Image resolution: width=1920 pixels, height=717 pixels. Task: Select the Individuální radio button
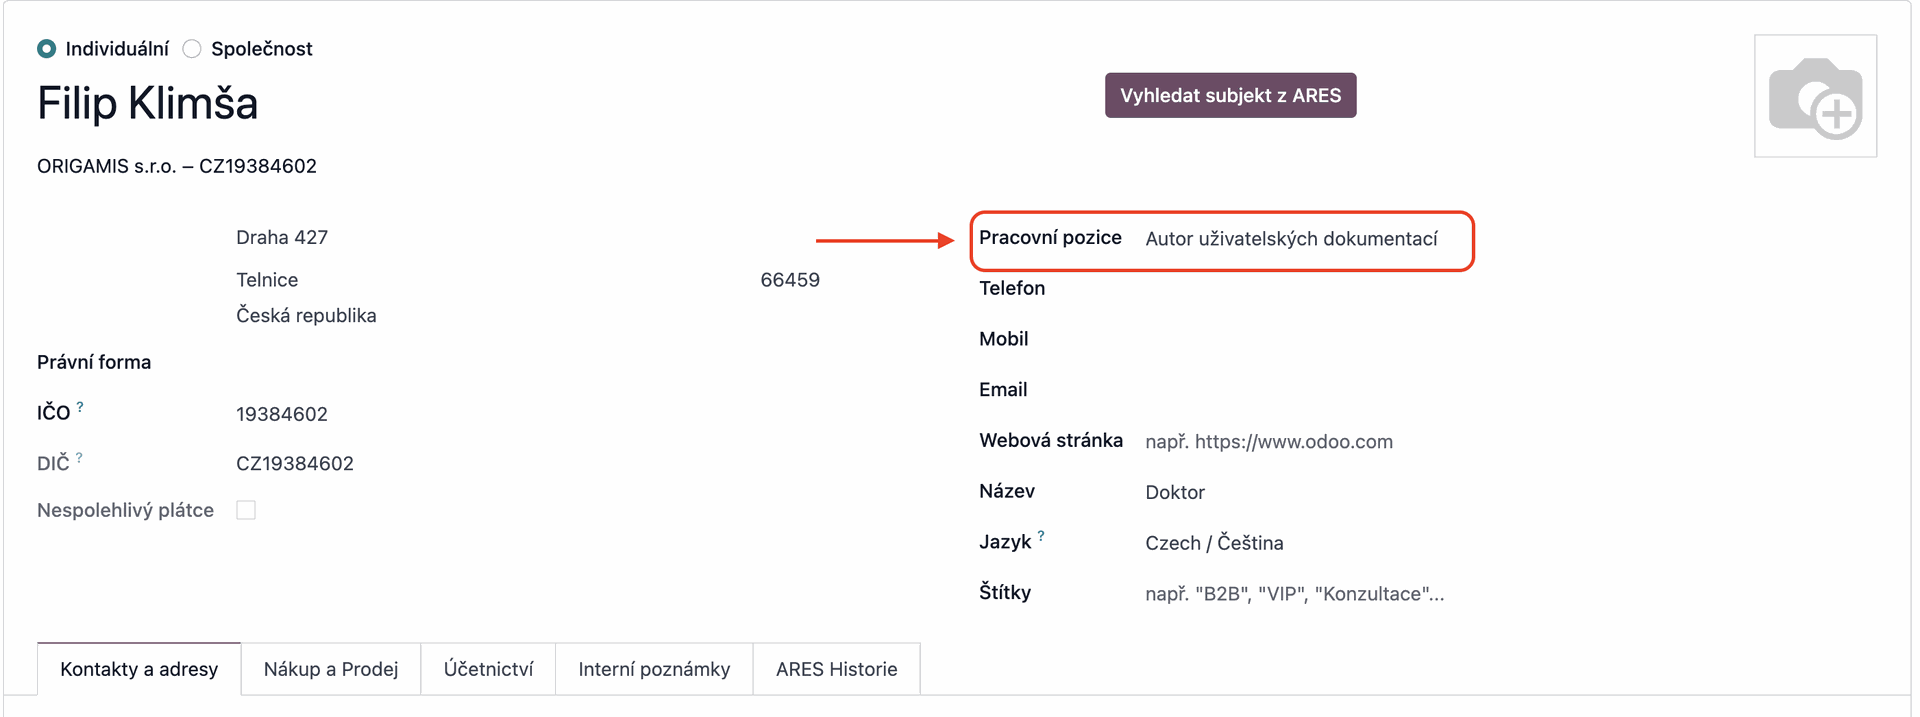click(47, 49)
